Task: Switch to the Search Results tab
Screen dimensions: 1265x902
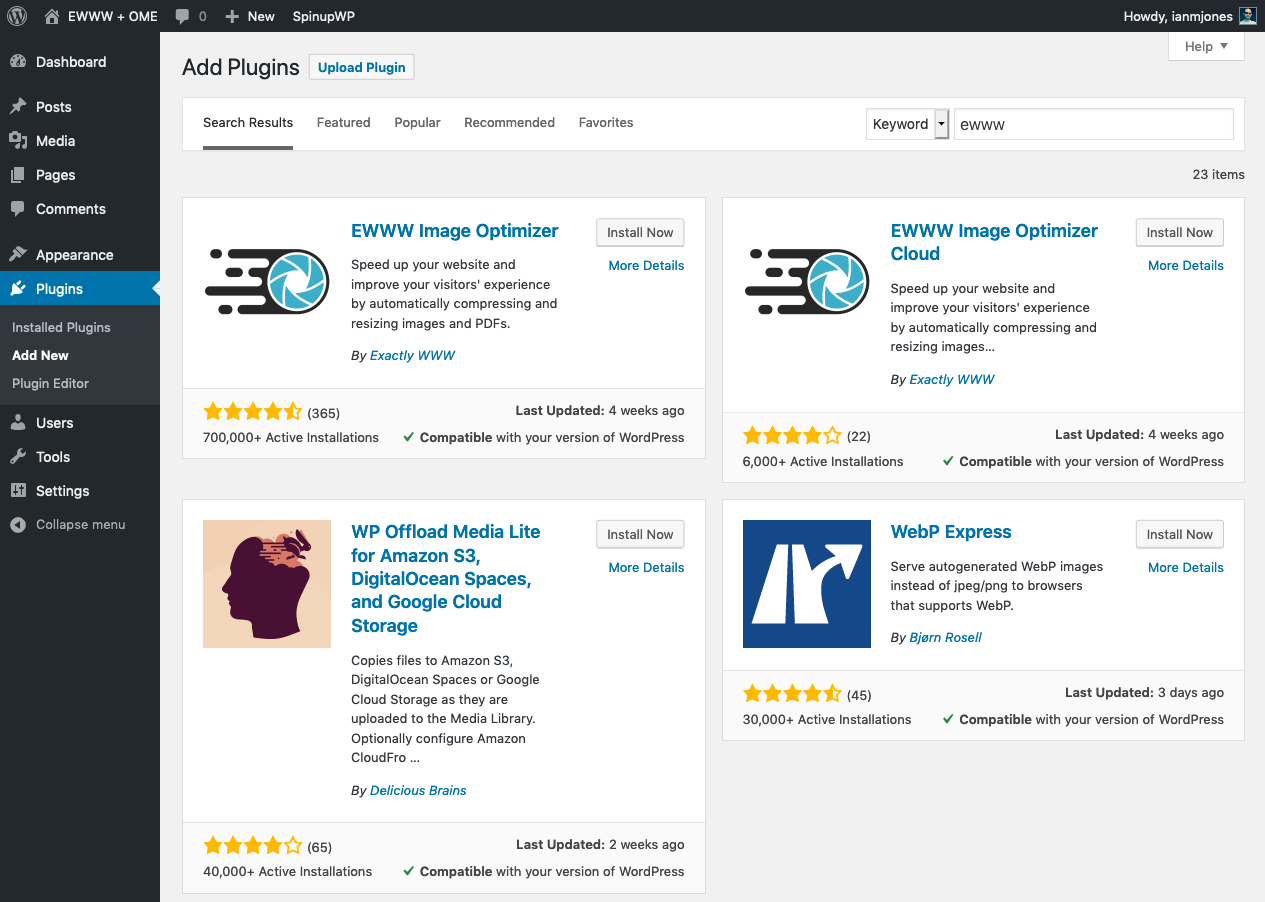Action: click(248, 123)
